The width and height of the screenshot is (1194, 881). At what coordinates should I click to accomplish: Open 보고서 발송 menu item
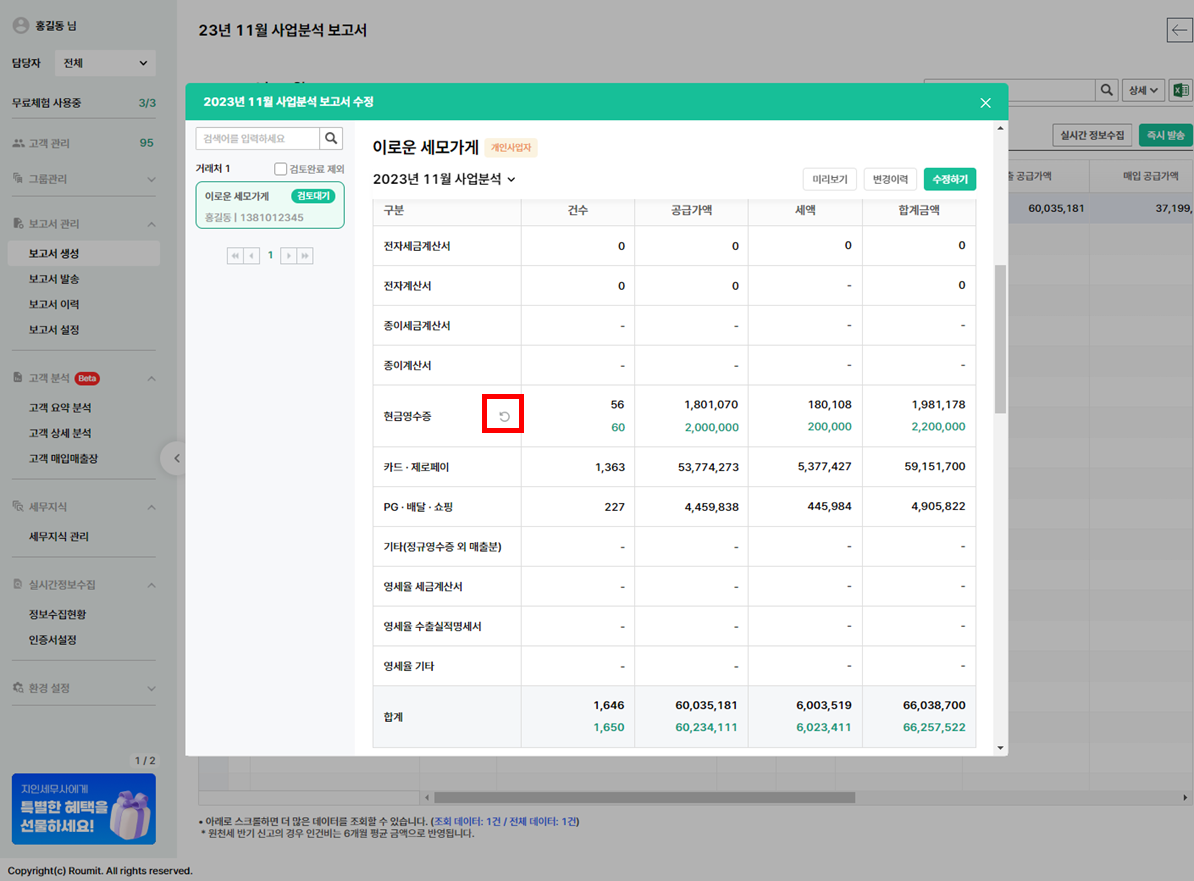pyautogui.click(x=54, y=279)
